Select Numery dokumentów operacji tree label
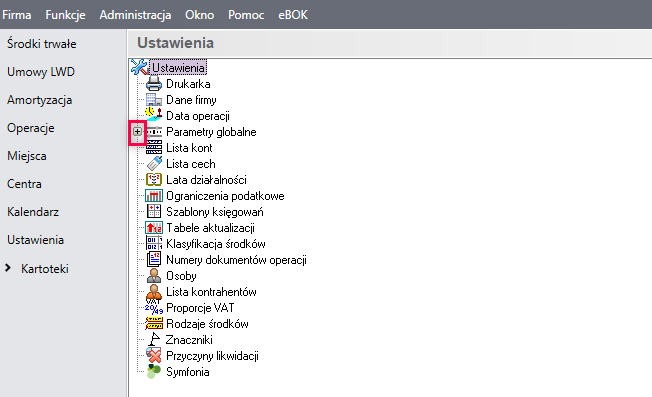The image size is (652, 397). pos(237,260)
